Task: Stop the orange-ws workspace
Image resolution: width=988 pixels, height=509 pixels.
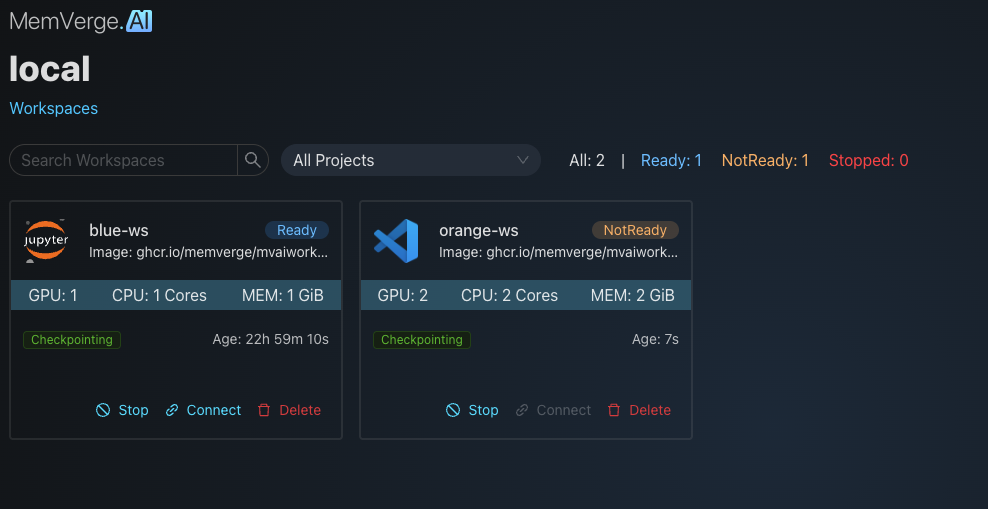Action: click(472, 410)
